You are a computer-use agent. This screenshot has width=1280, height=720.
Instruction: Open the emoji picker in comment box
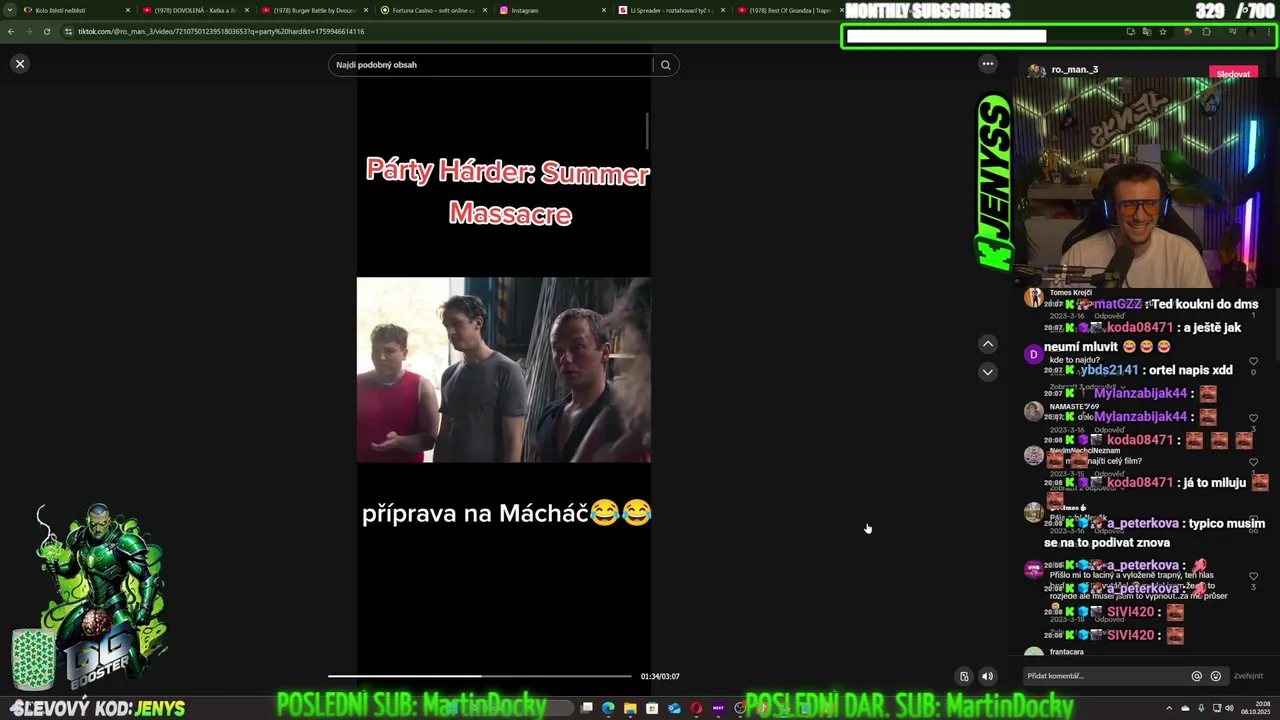coord(1216,676)
